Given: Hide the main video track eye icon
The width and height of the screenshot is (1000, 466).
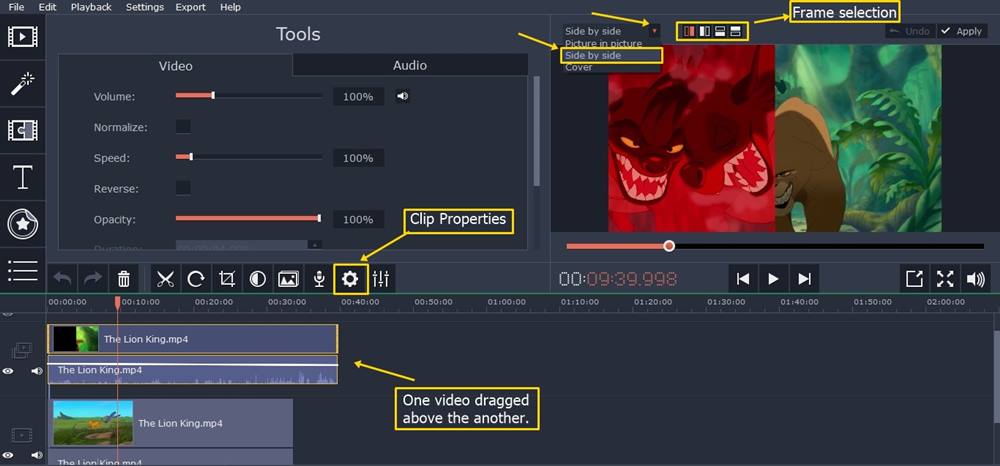Looking at the screenshot, I should click(8, 455).
